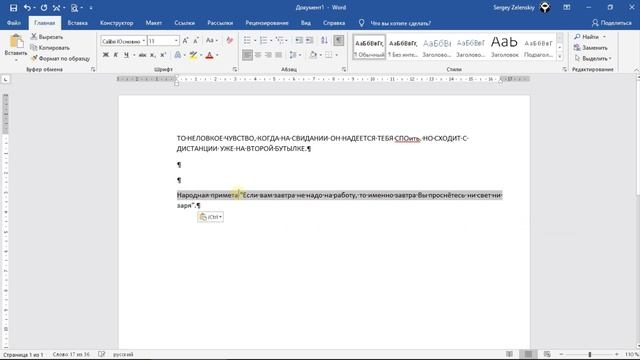Click the Поделиться share button

click(611, 23)
